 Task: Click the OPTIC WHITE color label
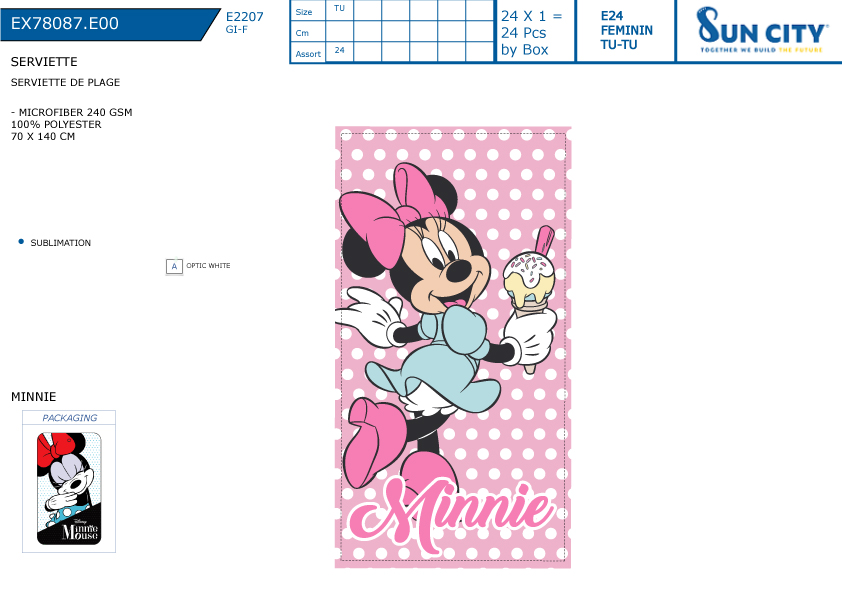(x=208, y=266)
